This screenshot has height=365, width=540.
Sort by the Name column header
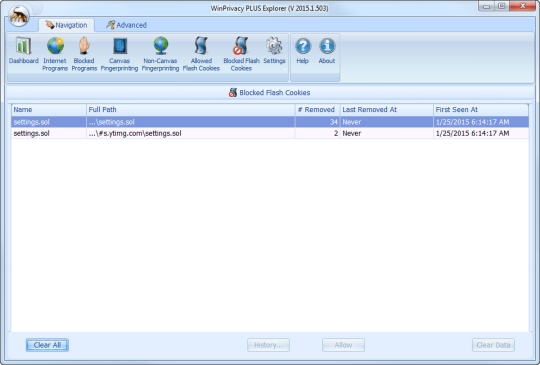tap(49, 110)
